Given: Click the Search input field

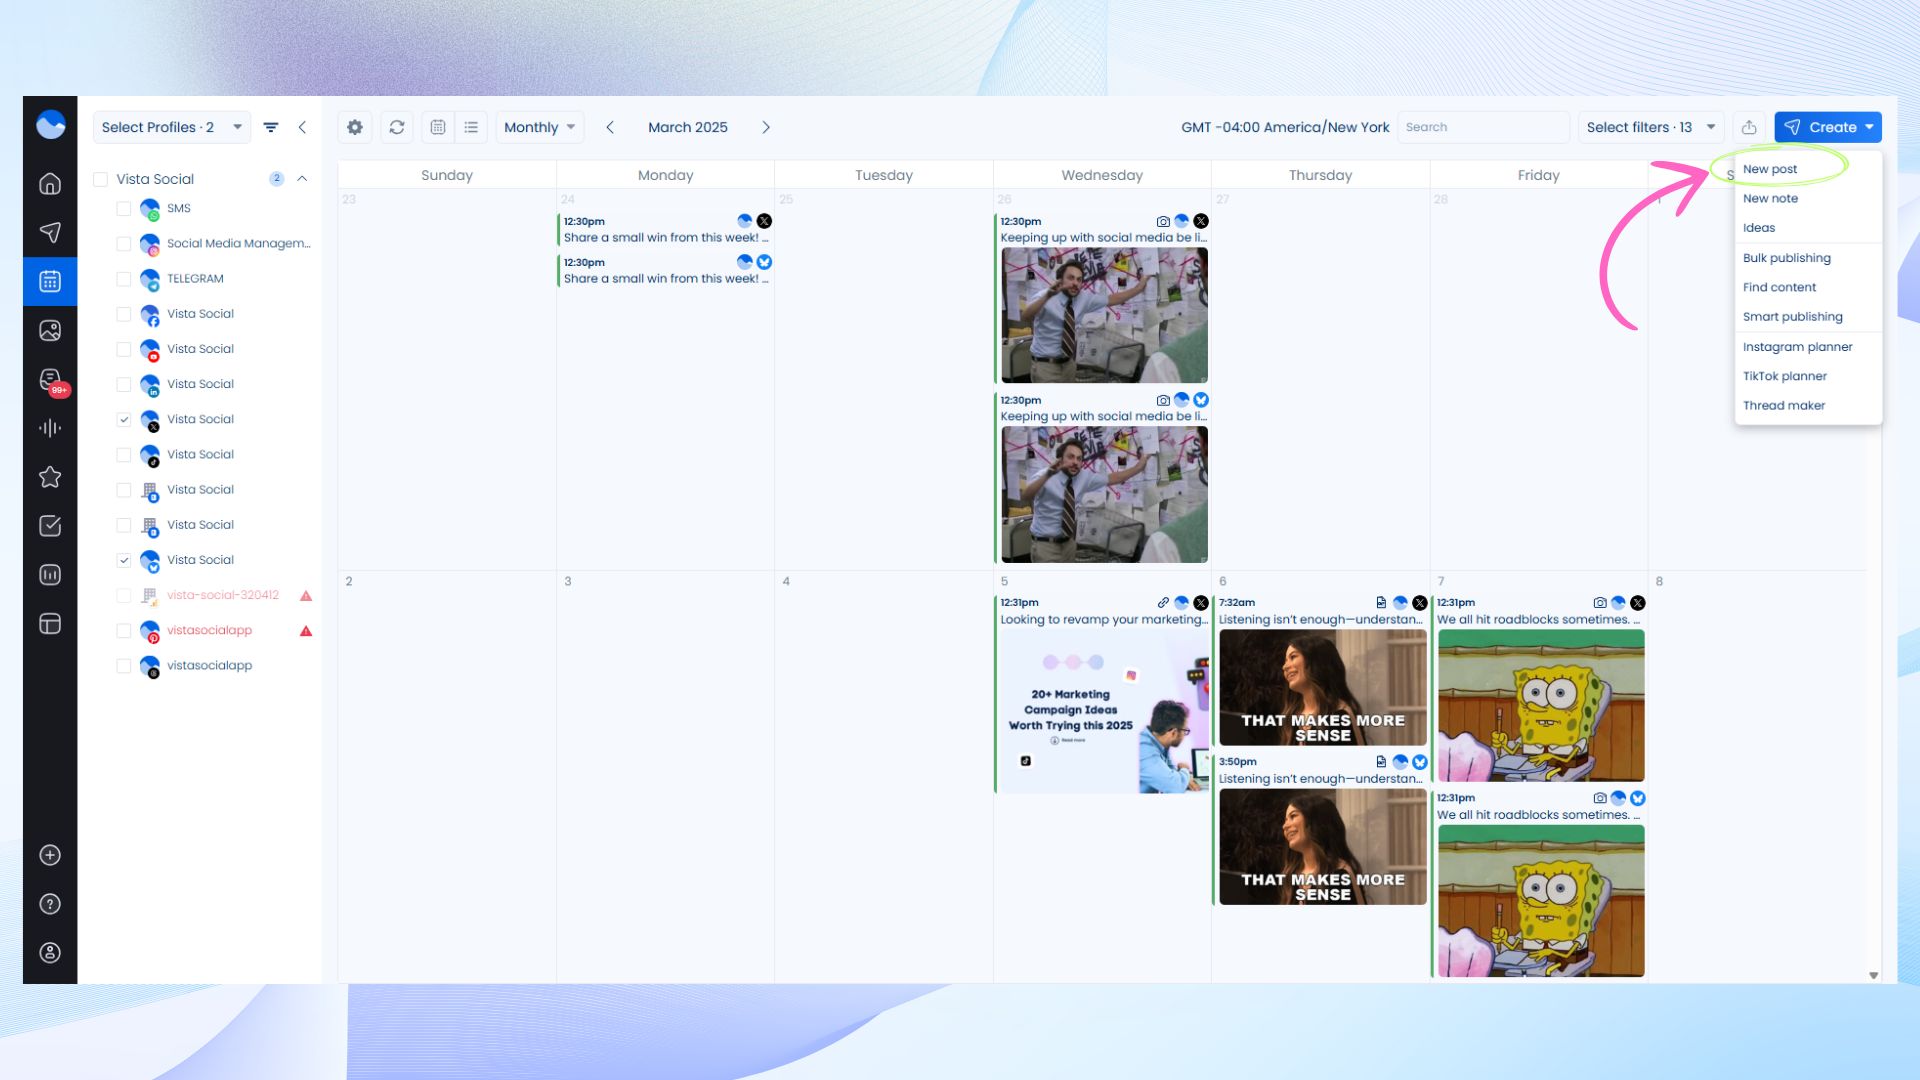Looking at the screenshot, I should [1482, 127].
